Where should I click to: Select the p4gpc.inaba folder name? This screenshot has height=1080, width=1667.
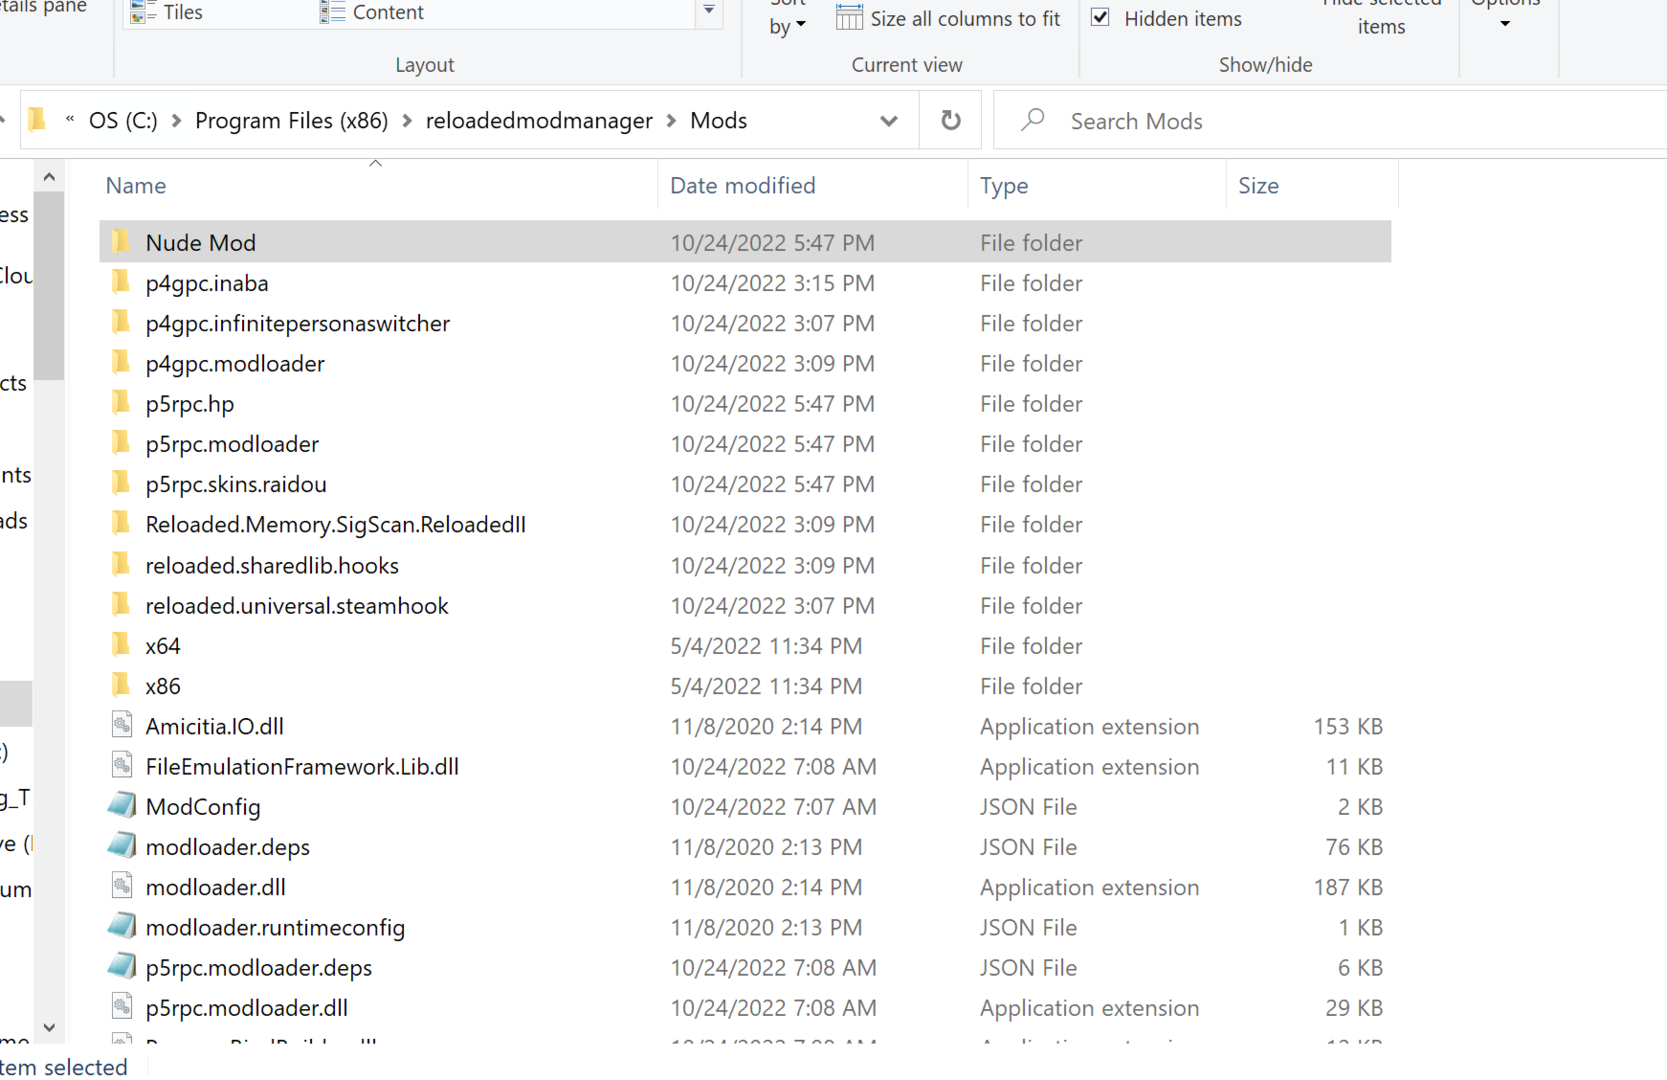point(207,283)
